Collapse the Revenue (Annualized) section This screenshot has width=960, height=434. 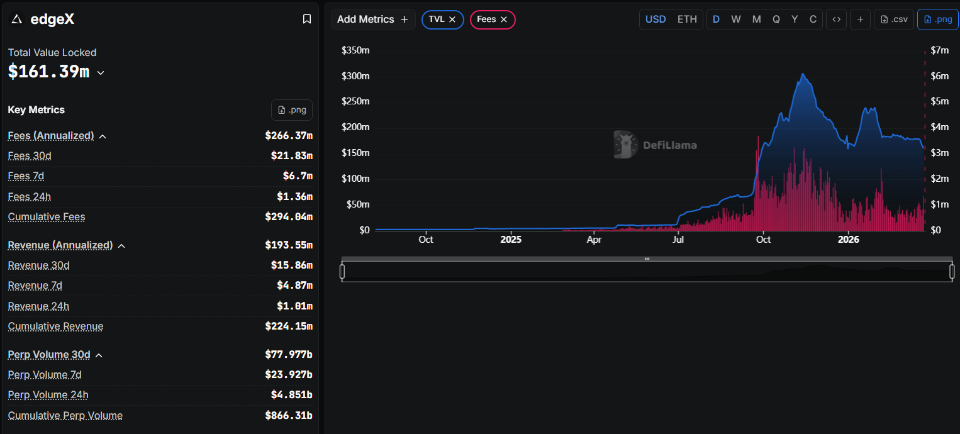122,246
